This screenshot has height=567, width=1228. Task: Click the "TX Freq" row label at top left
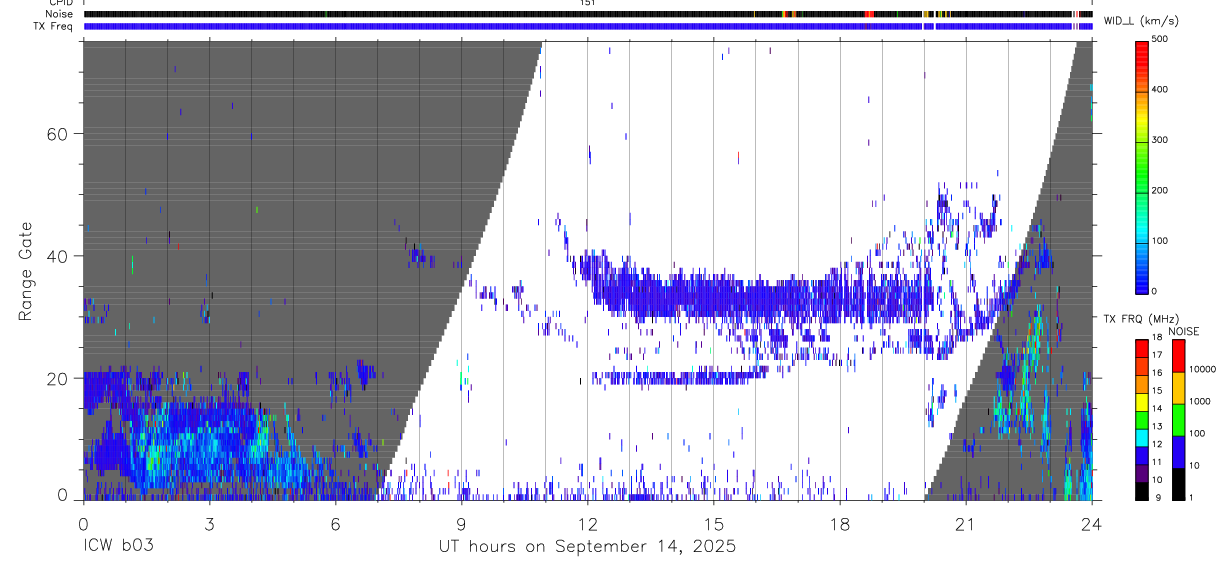click(x=54, y=26)
